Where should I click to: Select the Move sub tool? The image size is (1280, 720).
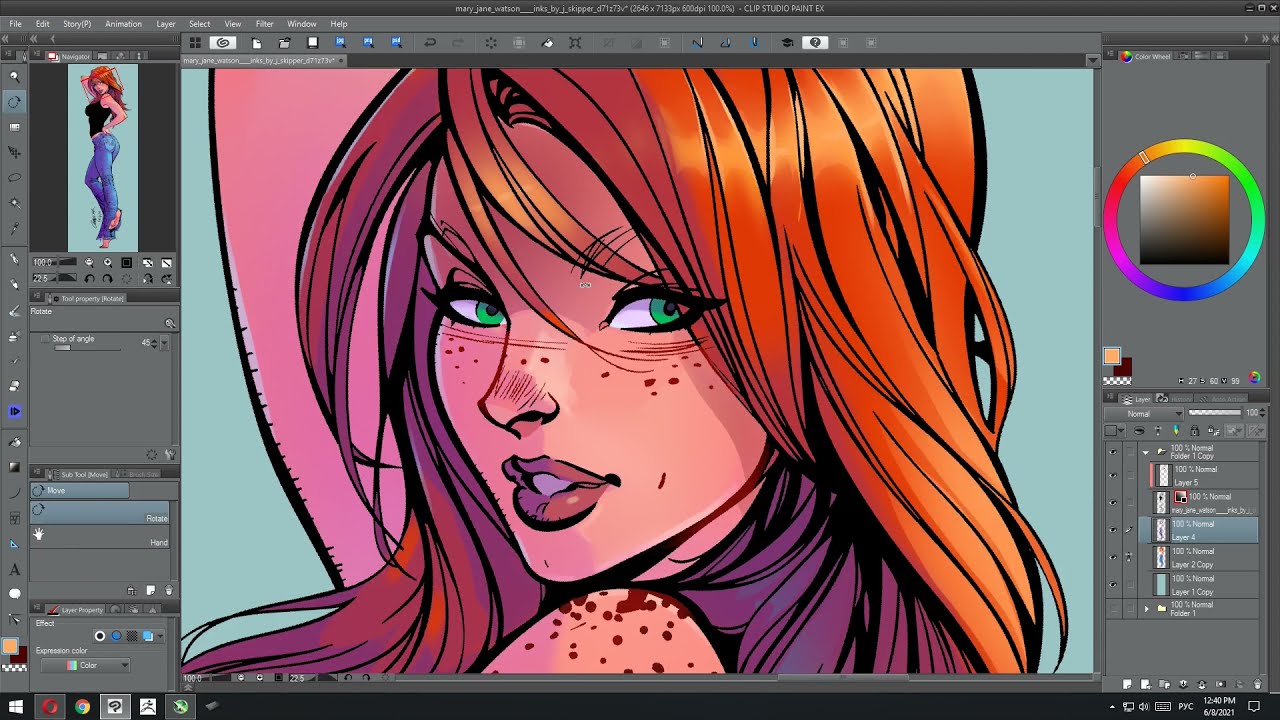point(79,491)
